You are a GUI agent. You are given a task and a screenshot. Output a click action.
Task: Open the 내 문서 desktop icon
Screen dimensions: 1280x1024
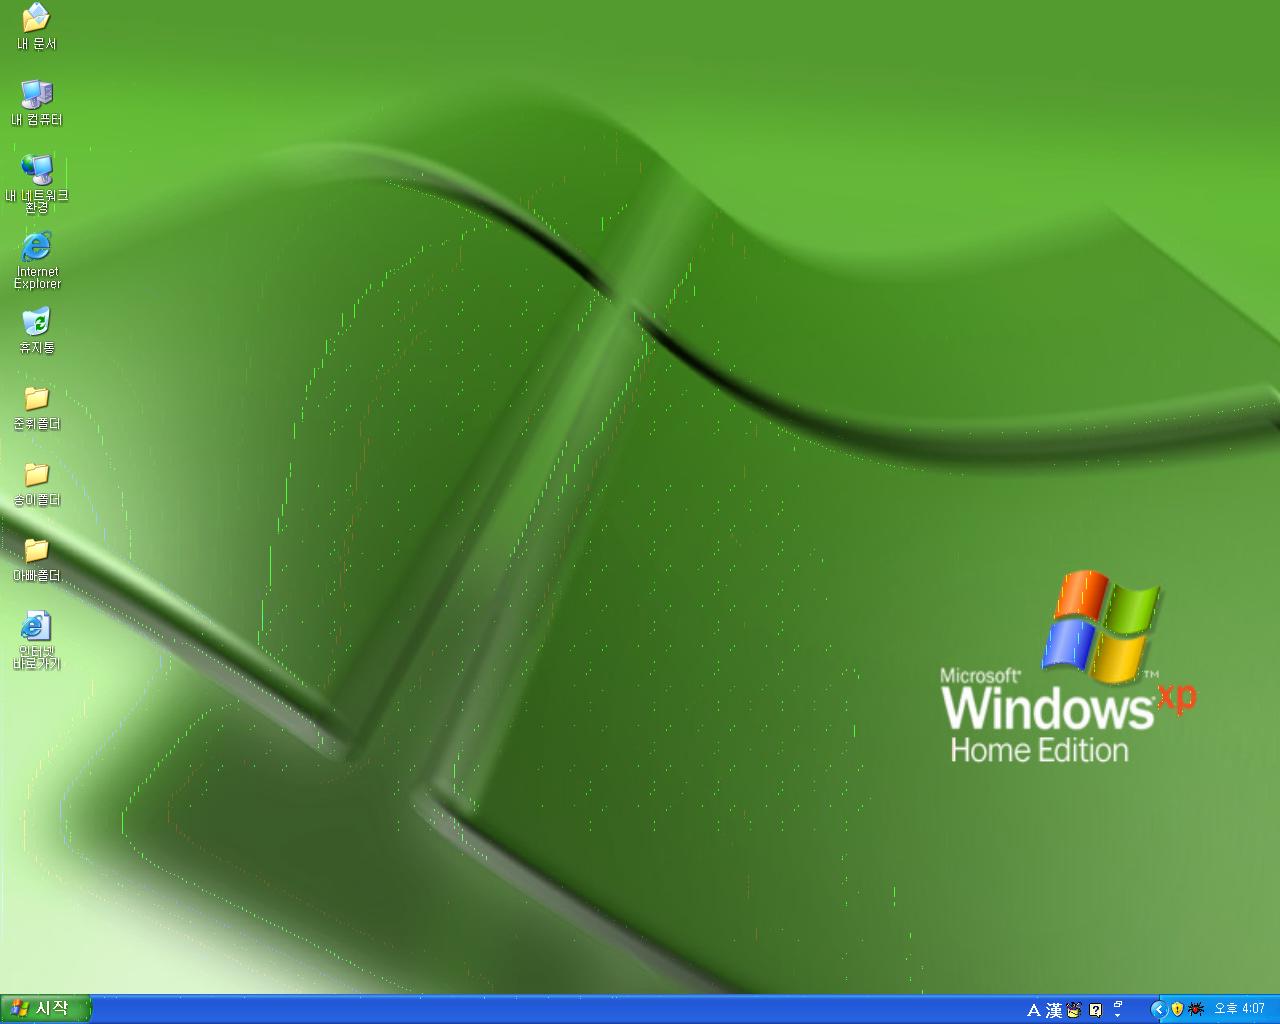(x=37, y=27)
